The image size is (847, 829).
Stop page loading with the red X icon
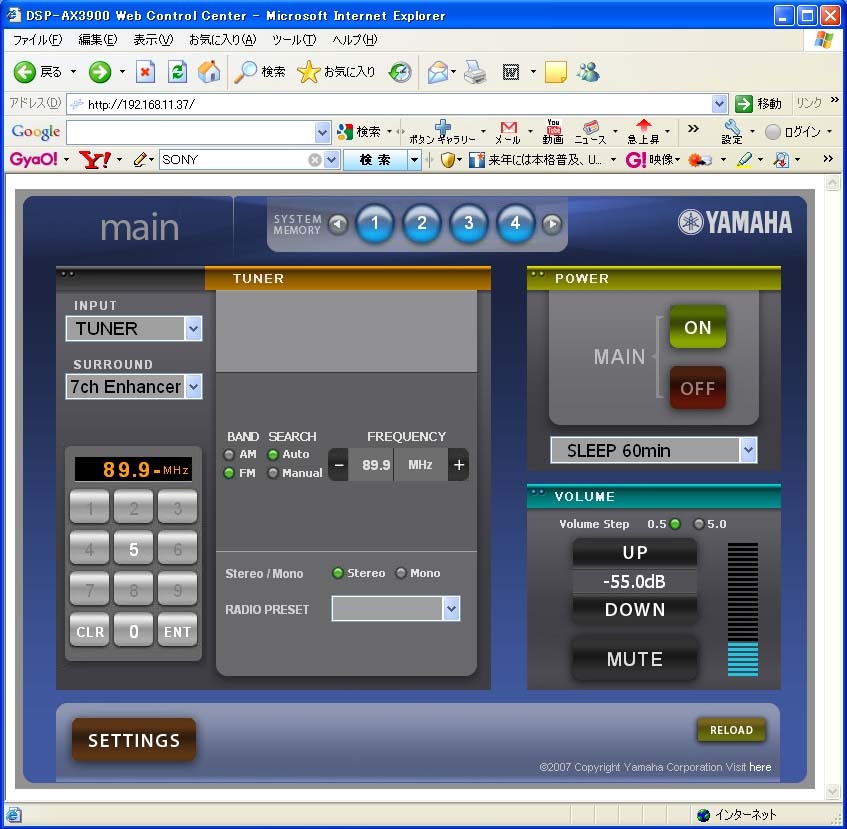click(x=145, y=72)
